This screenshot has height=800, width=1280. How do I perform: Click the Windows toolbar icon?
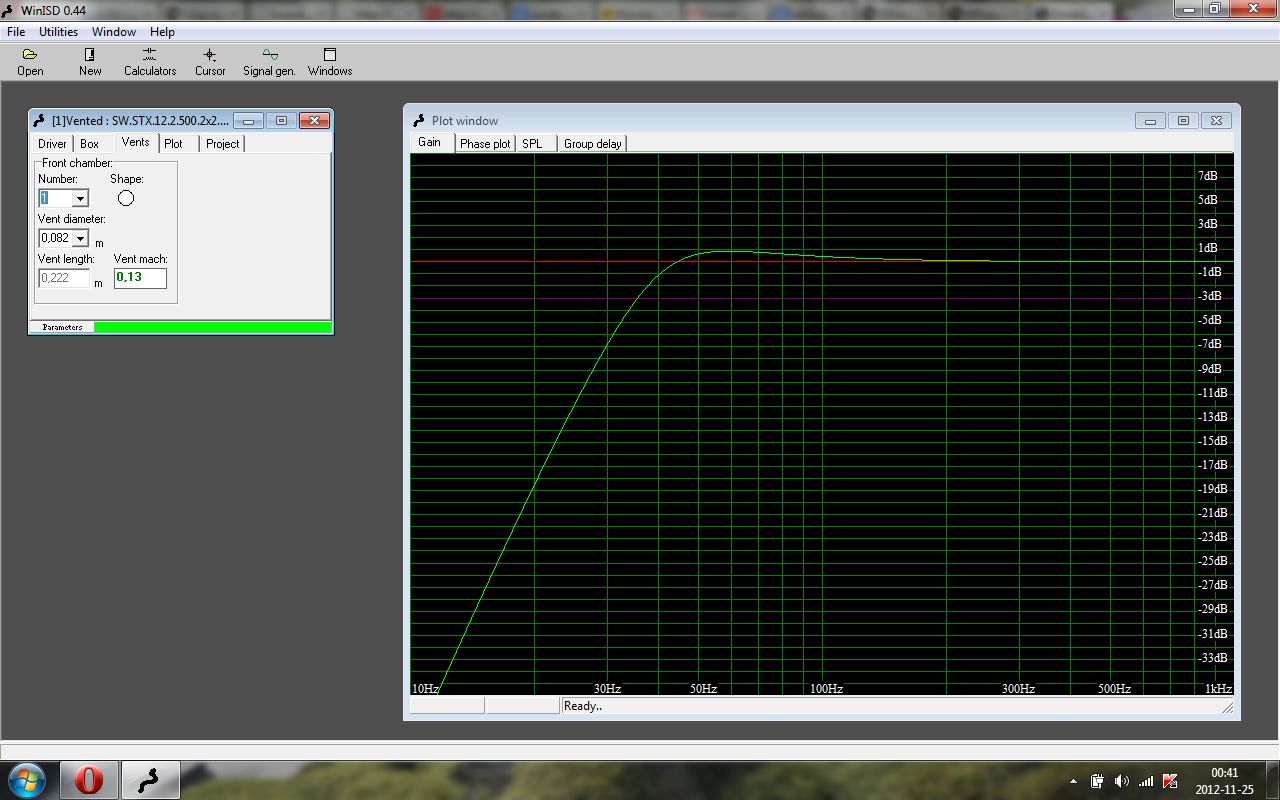click(x=329, y=61)
